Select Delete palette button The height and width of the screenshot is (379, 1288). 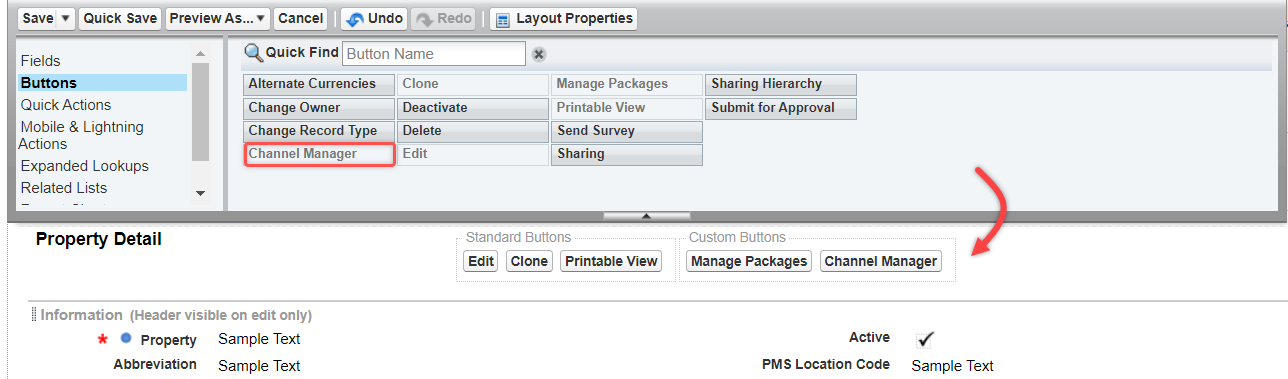(473, 131)
